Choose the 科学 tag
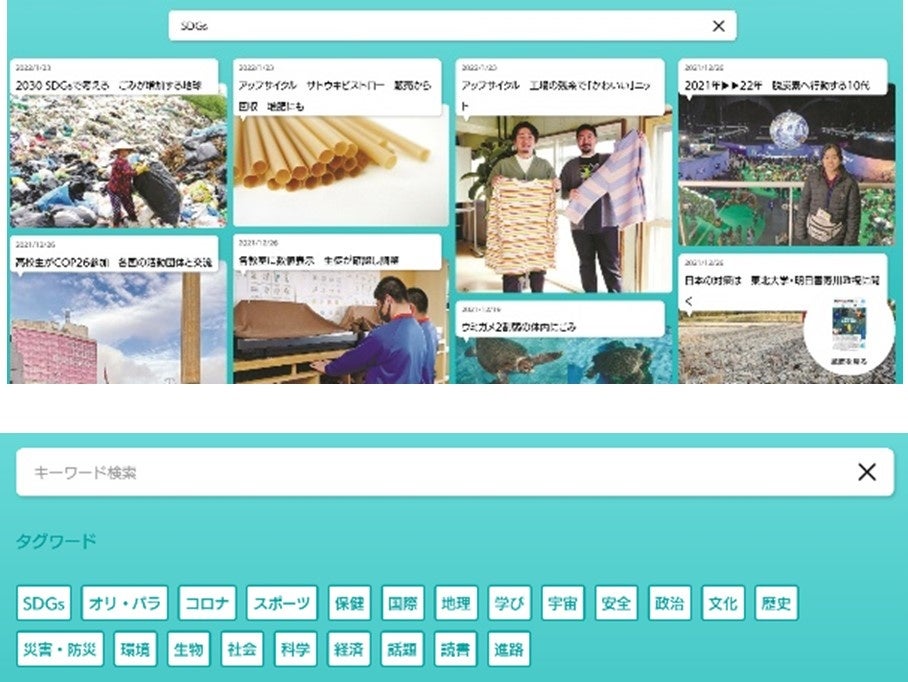The height and width of the screenshot is (682, 908). (295, 649)
